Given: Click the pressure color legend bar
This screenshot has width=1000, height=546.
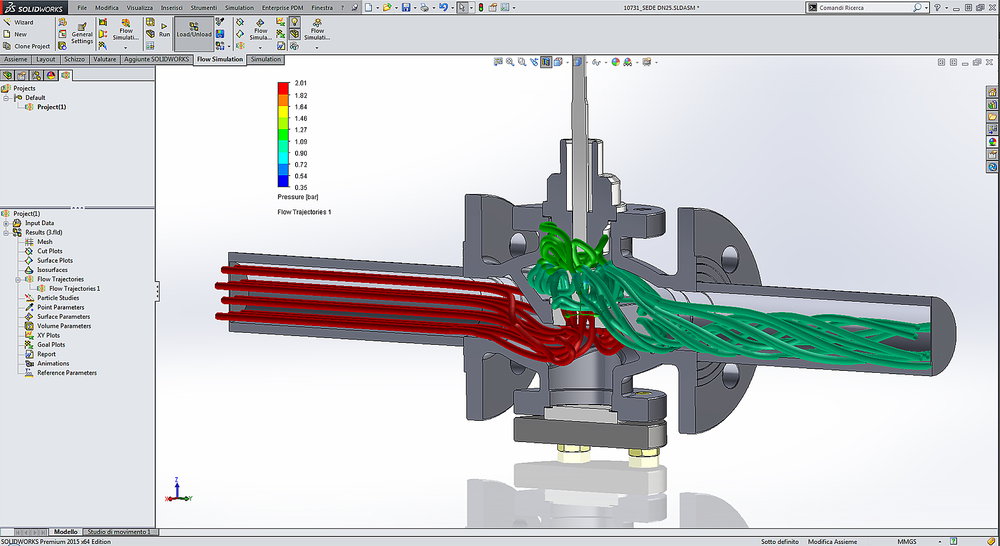Looking at the screenshot, I should tap(283, 134).
